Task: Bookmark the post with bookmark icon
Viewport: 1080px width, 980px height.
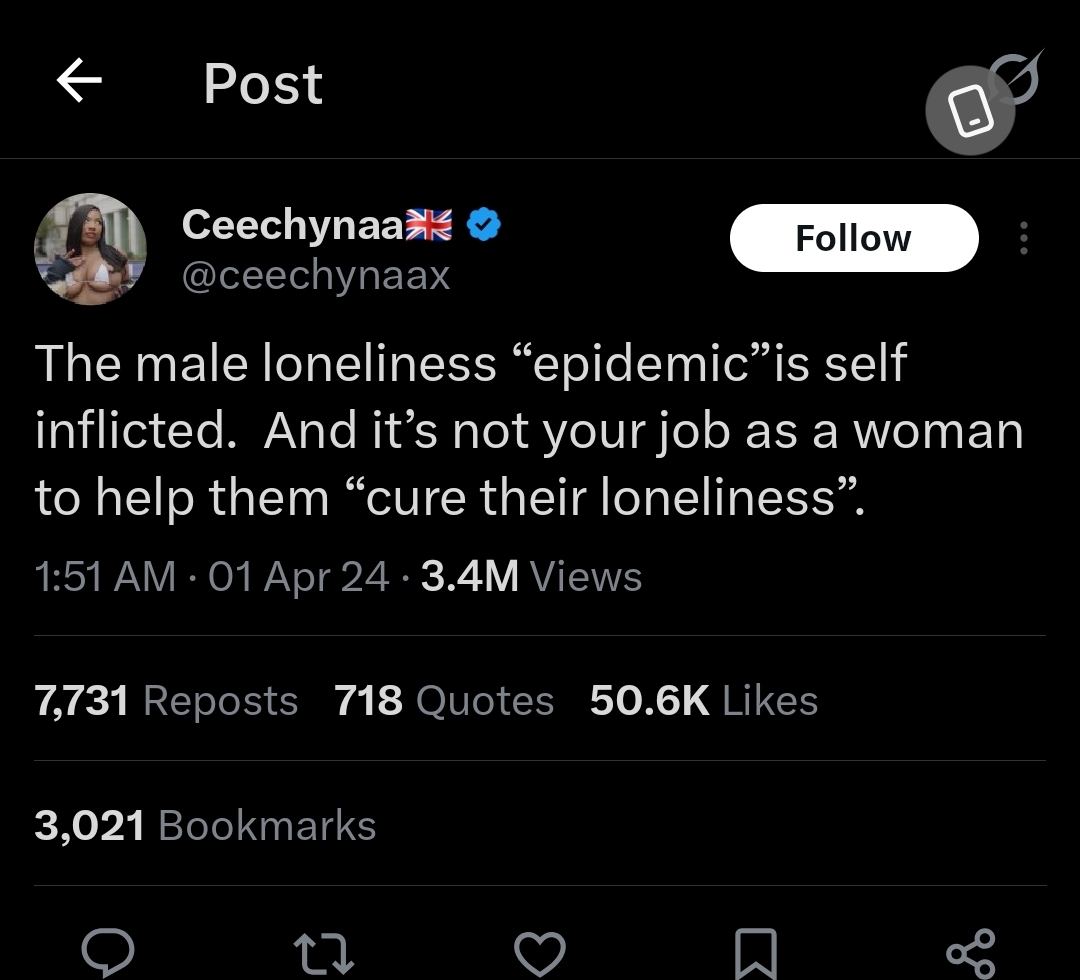Action: coord(756,954)
